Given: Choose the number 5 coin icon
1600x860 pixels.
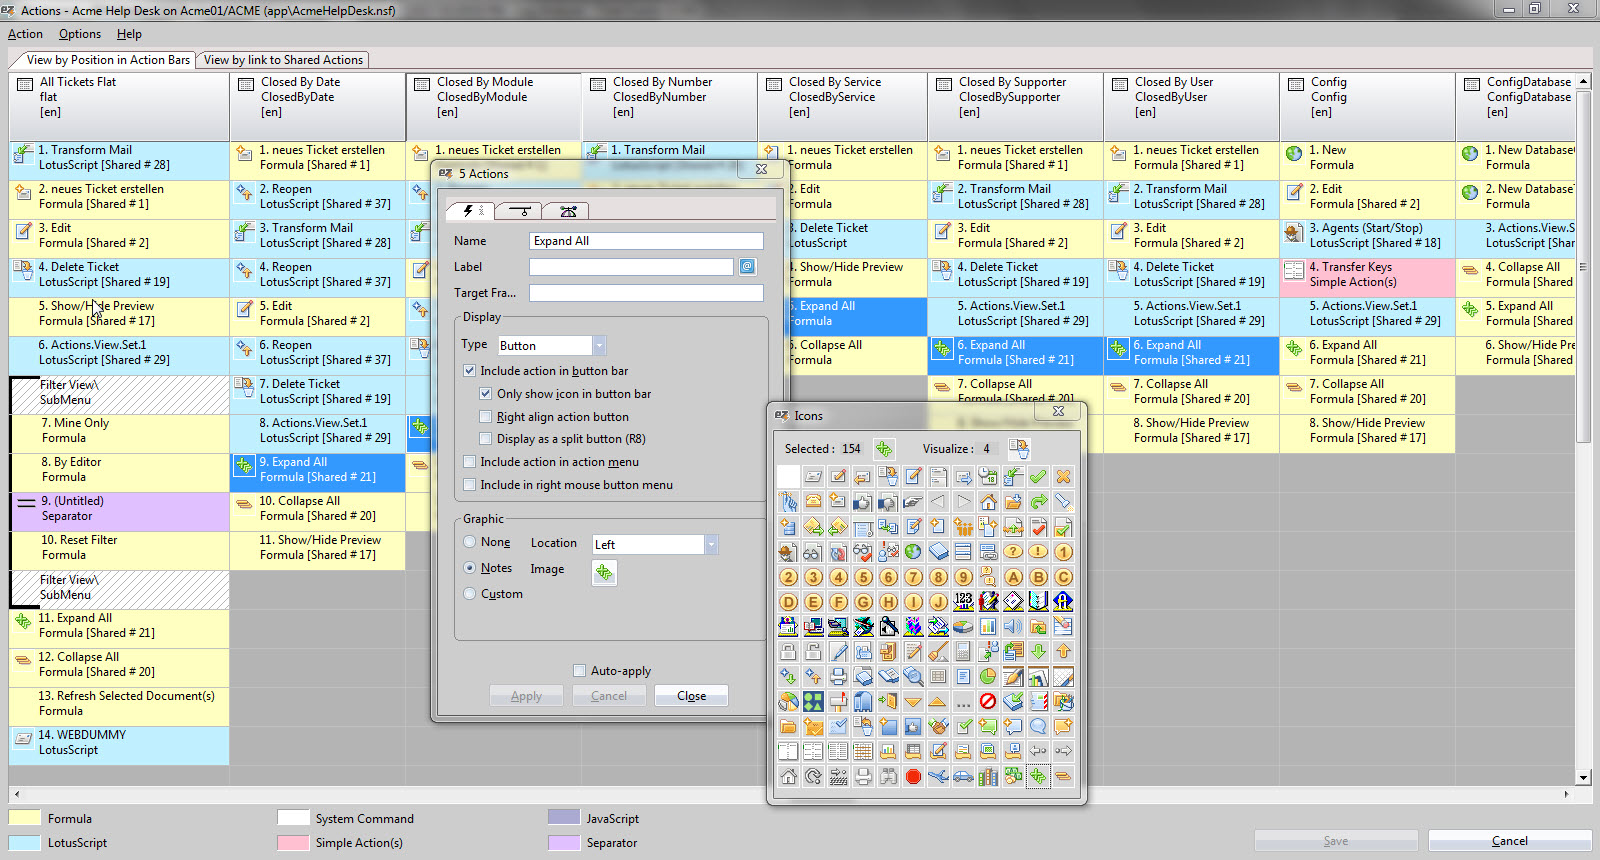Looking at the screenshot, I should click(x=864, y=577).
